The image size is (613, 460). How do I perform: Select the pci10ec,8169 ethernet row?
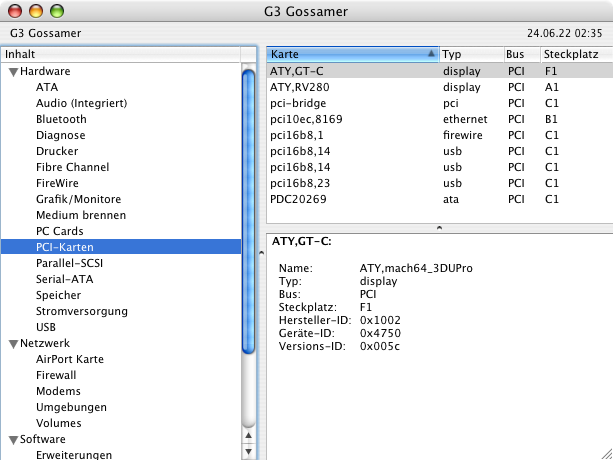440,119
